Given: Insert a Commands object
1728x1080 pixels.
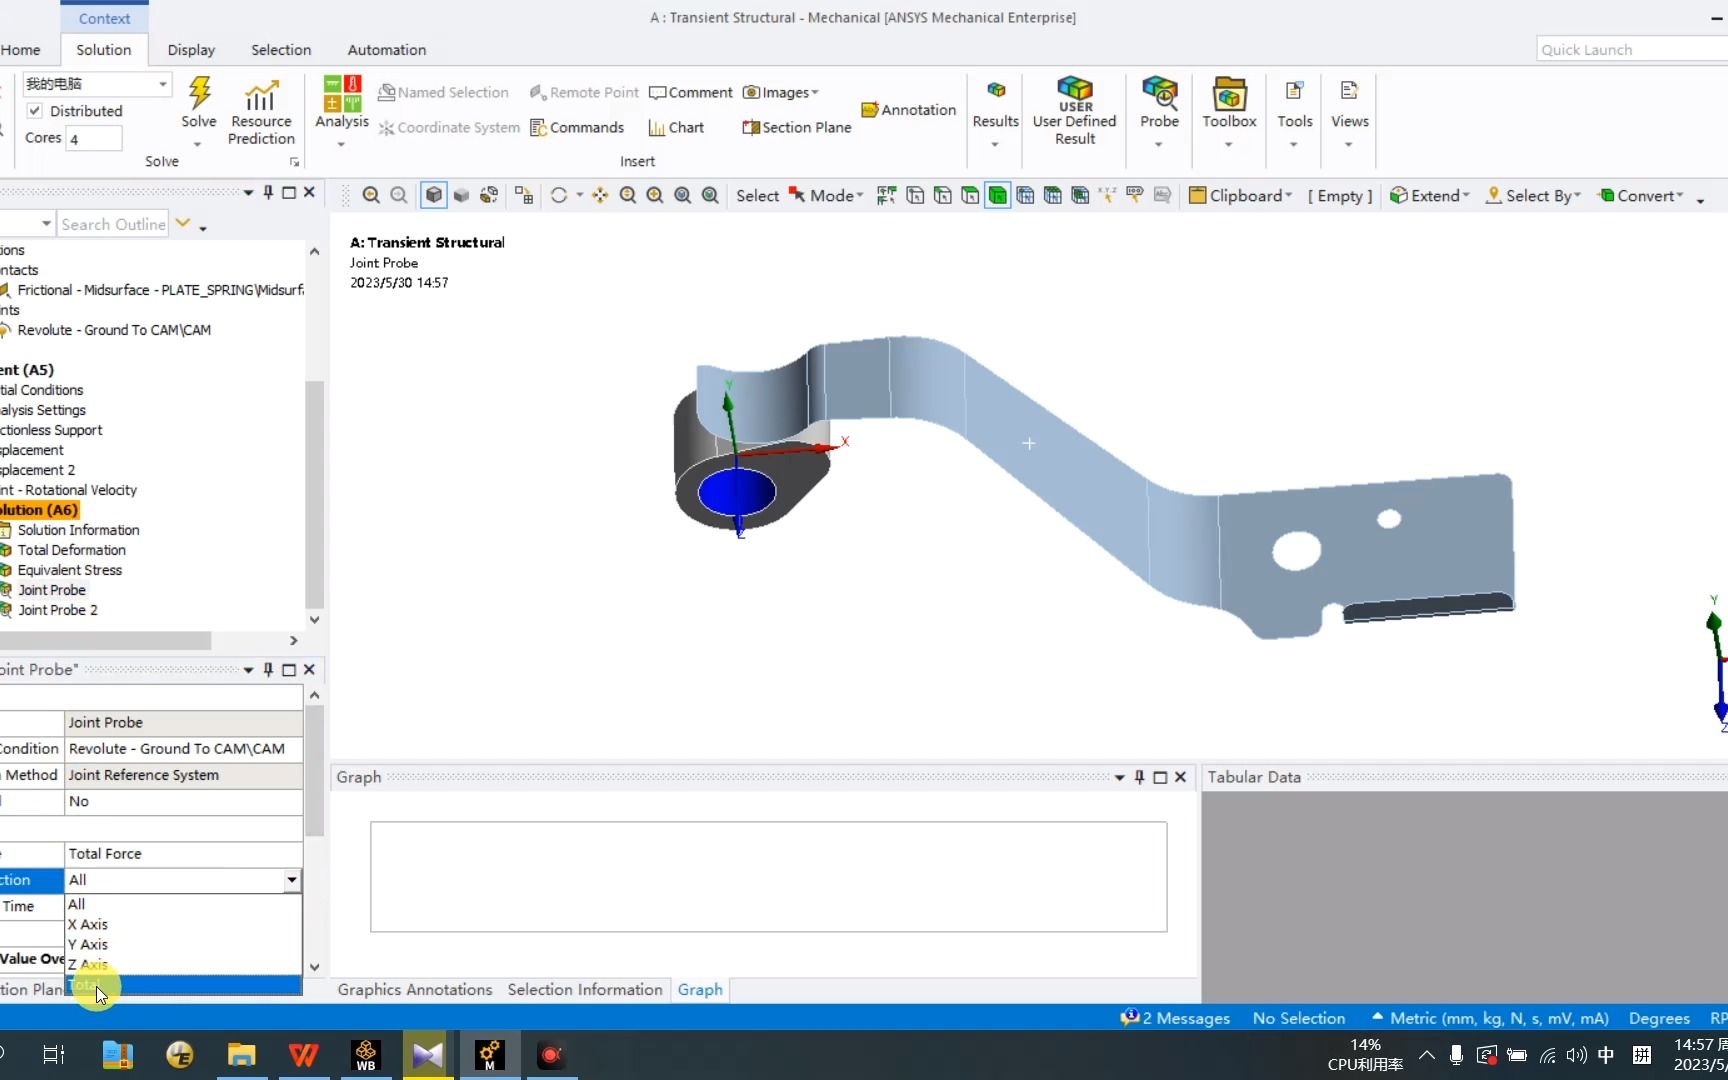Looking at the screenshot, I should click(x=577, y=127).
